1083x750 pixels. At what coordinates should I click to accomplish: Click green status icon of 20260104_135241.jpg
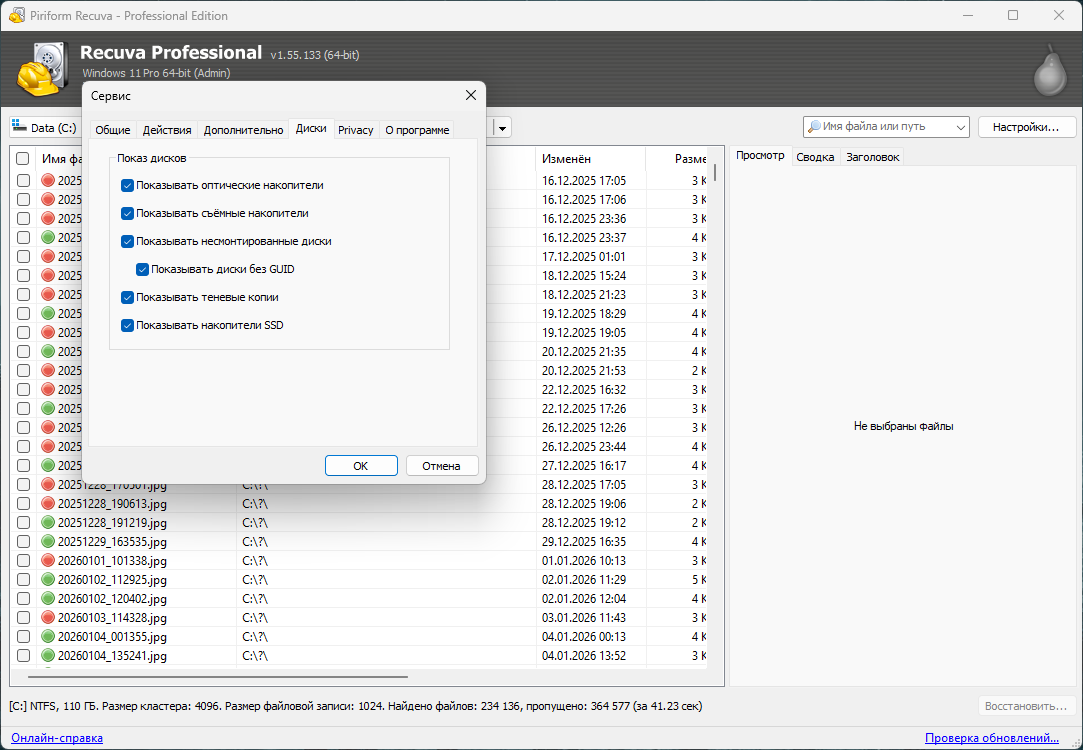(48, 655)
